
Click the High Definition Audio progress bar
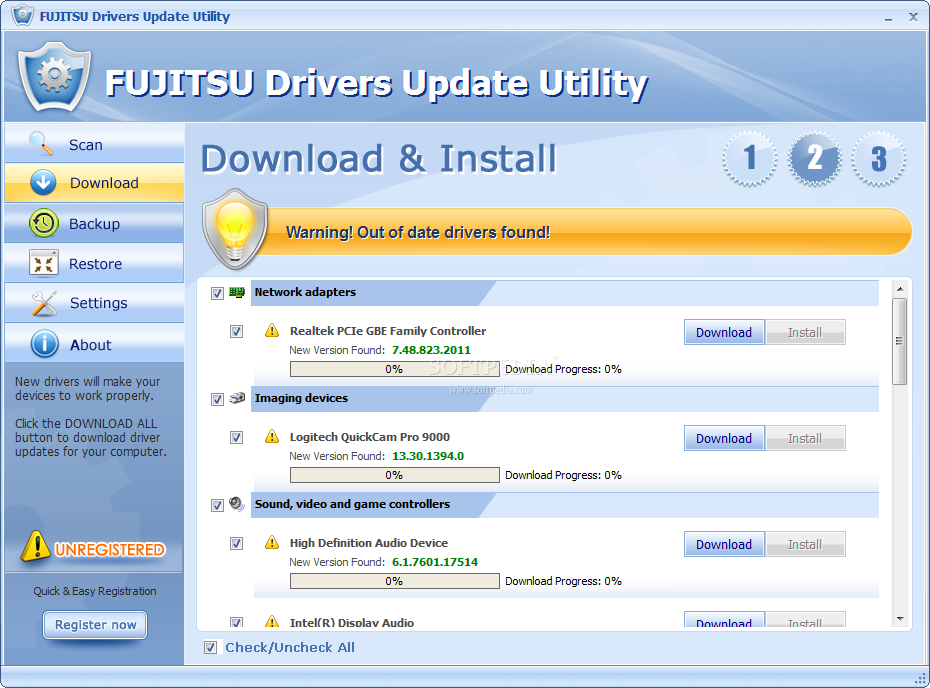[394, 581]
